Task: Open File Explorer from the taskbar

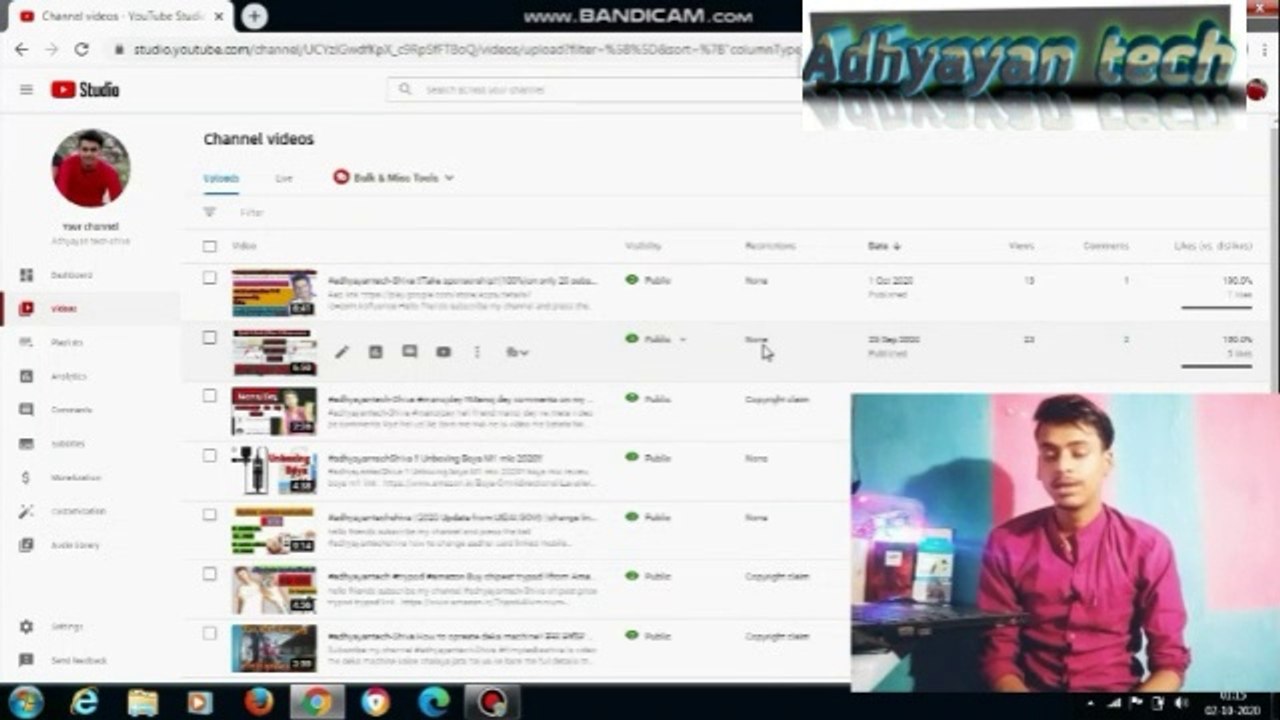Action: (x=143, y=702)
